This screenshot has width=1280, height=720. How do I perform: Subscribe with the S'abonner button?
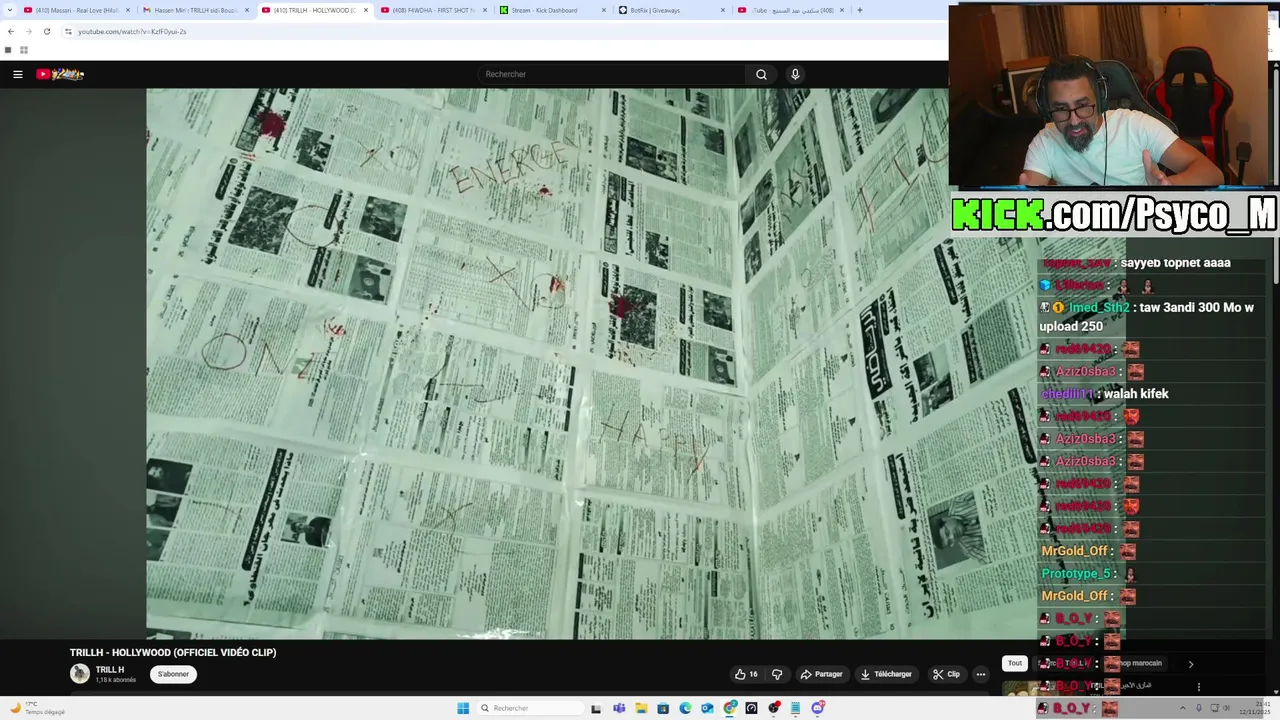click(173, 674)
